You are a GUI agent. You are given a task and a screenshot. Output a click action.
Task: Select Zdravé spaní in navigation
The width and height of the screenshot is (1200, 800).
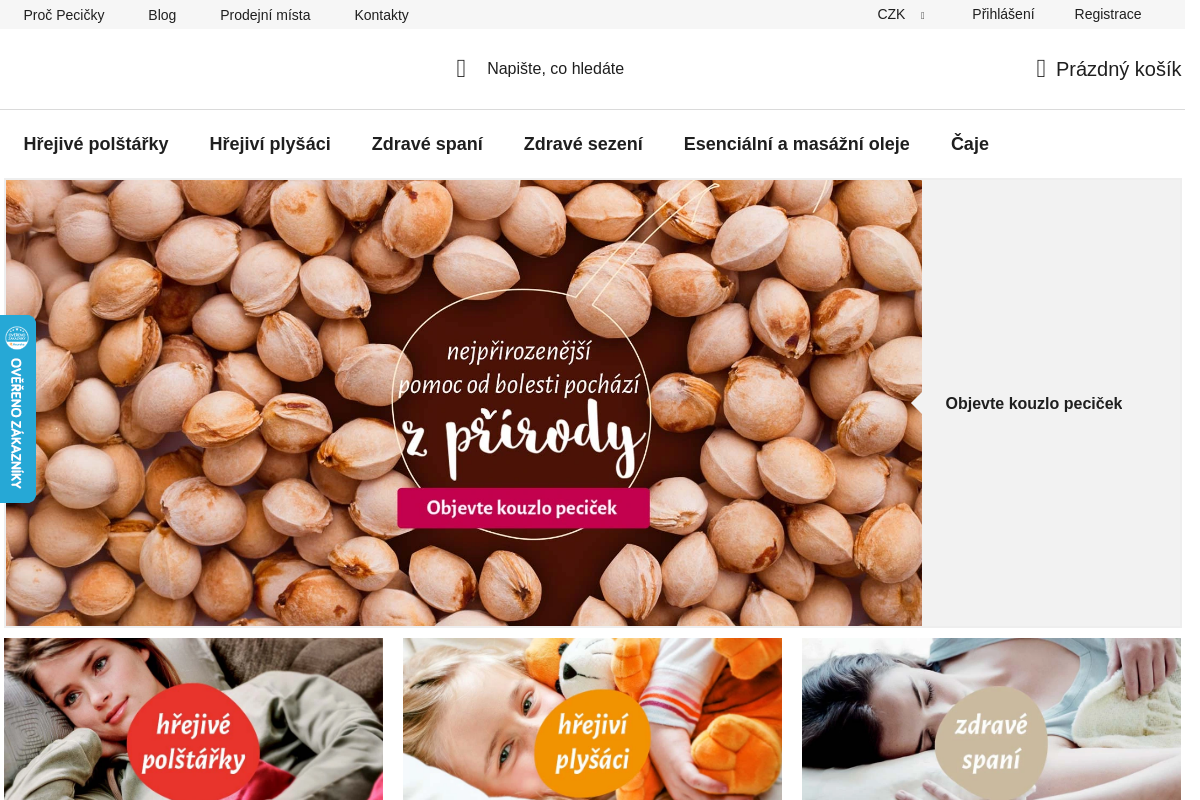pos(427,144)
